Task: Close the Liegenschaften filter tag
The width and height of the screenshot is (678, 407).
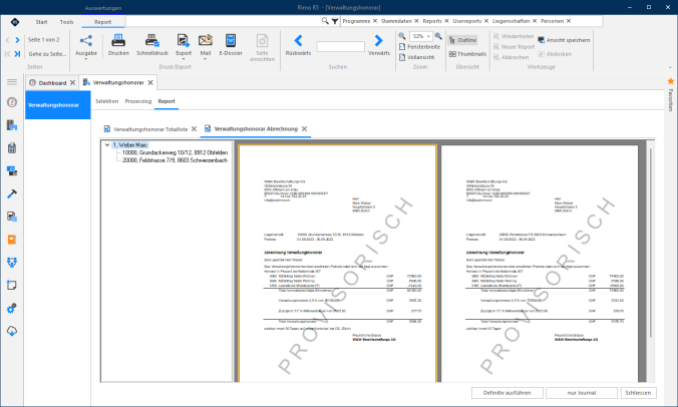Action: [x=534, y=21]
